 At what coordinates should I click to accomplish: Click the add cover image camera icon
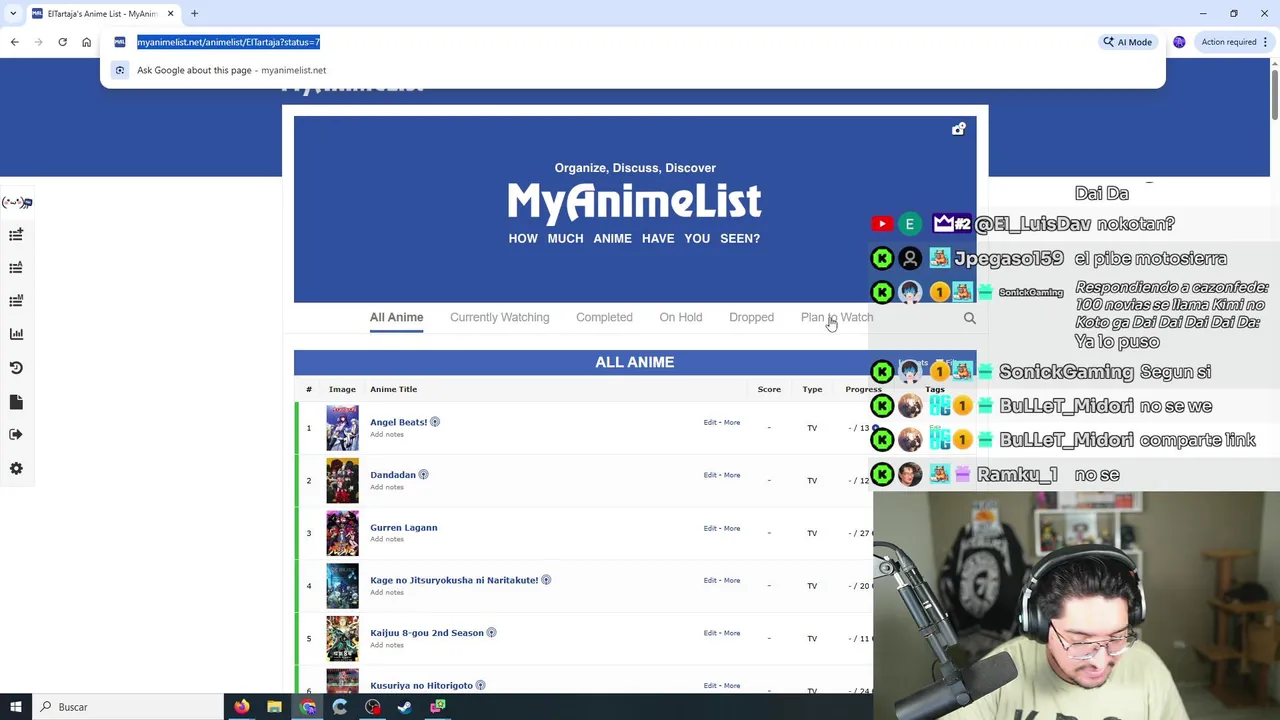[958, 129]
